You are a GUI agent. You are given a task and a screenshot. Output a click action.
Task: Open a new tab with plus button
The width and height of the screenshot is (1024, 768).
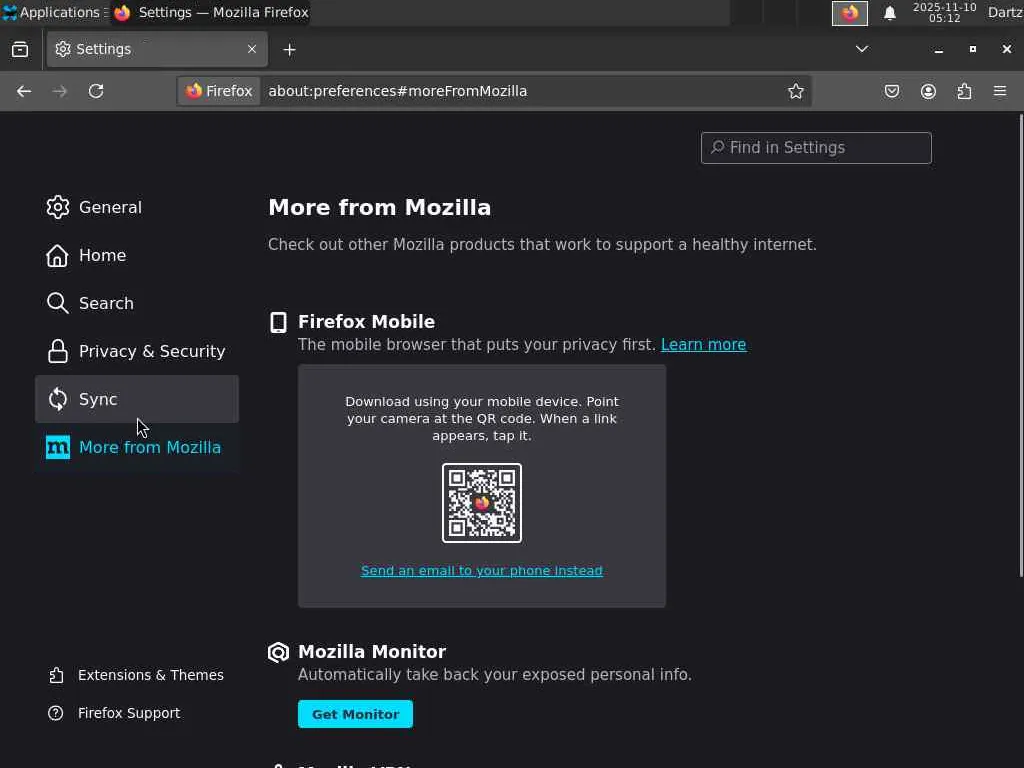tap(289, 49)
